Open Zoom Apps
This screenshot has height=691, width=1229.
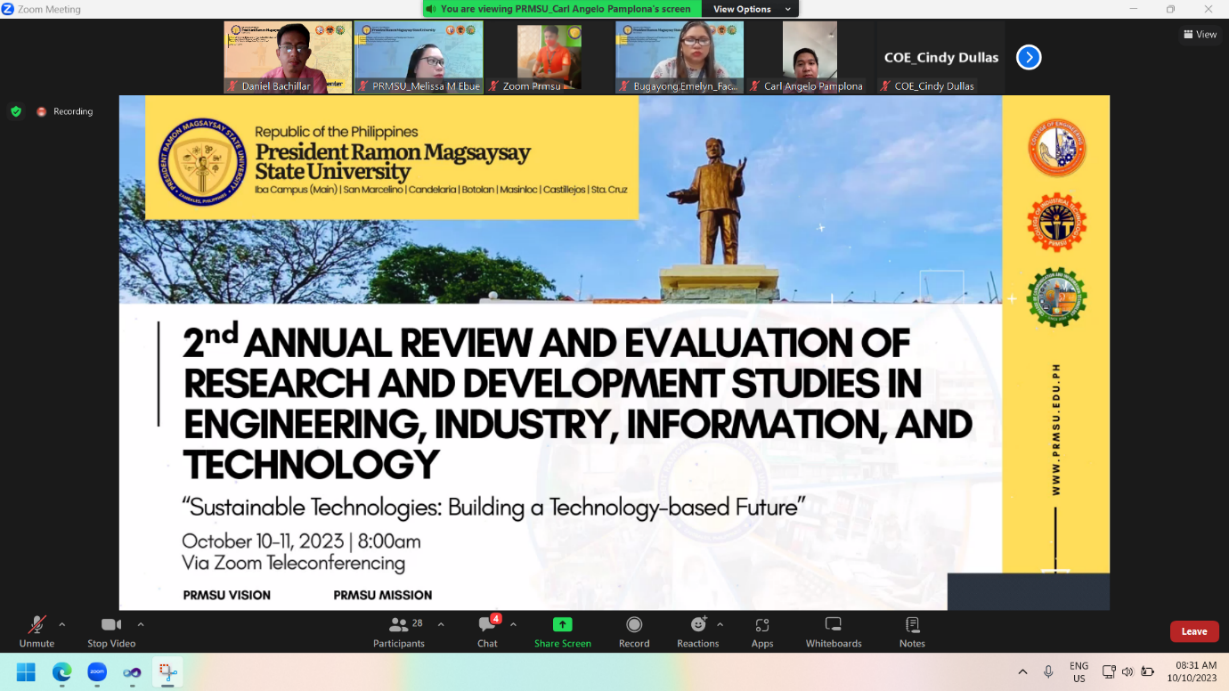coord(762,625)
